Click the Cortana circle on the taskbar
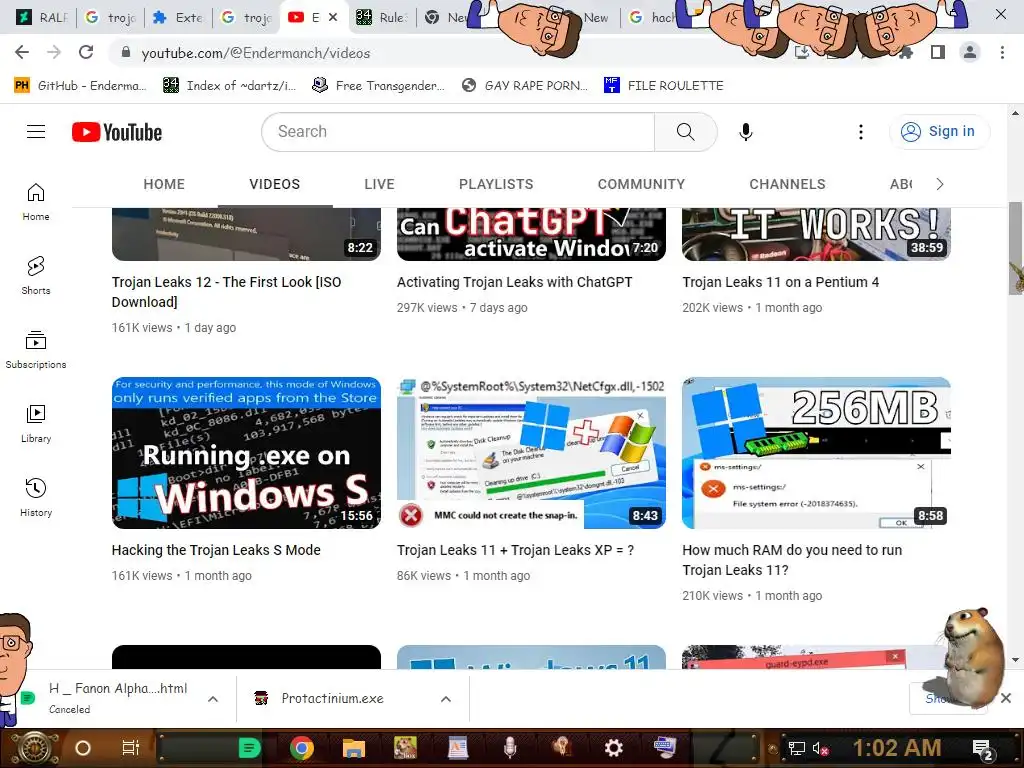 pos(83,748)
